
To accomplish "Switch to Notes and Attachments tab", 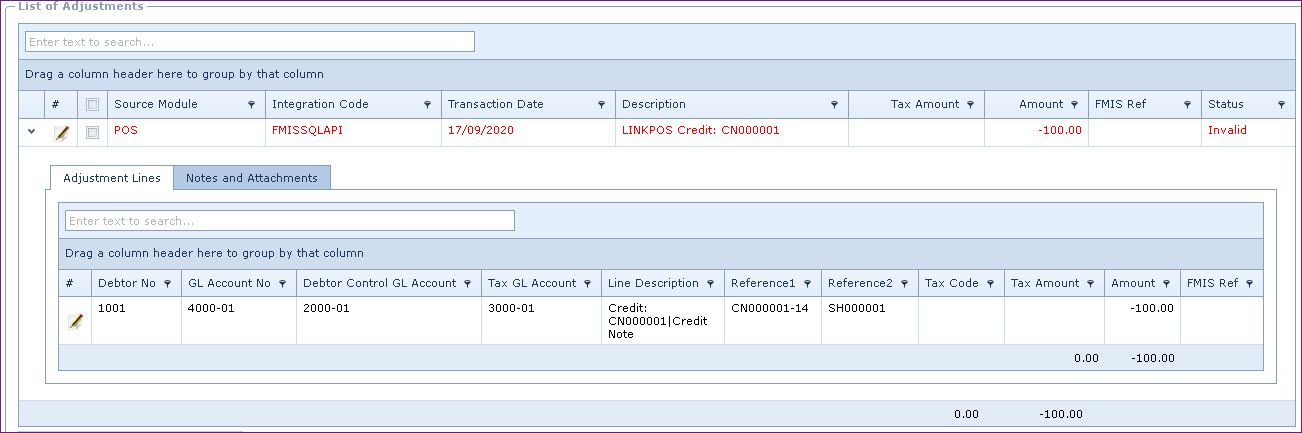I will click(252, 178).
